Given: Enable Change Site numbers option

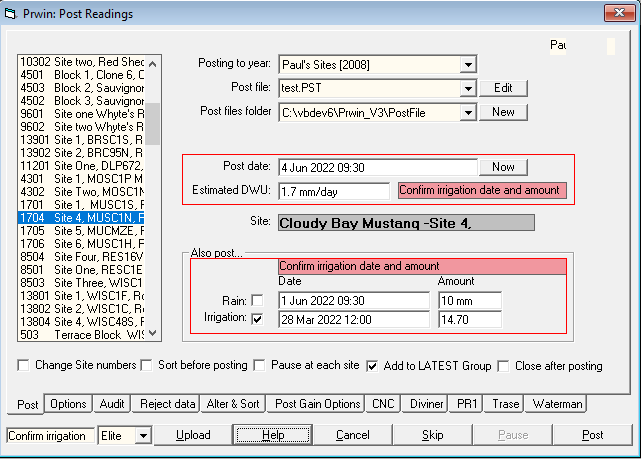Looking at the screenshot, I should pos(23,366).
